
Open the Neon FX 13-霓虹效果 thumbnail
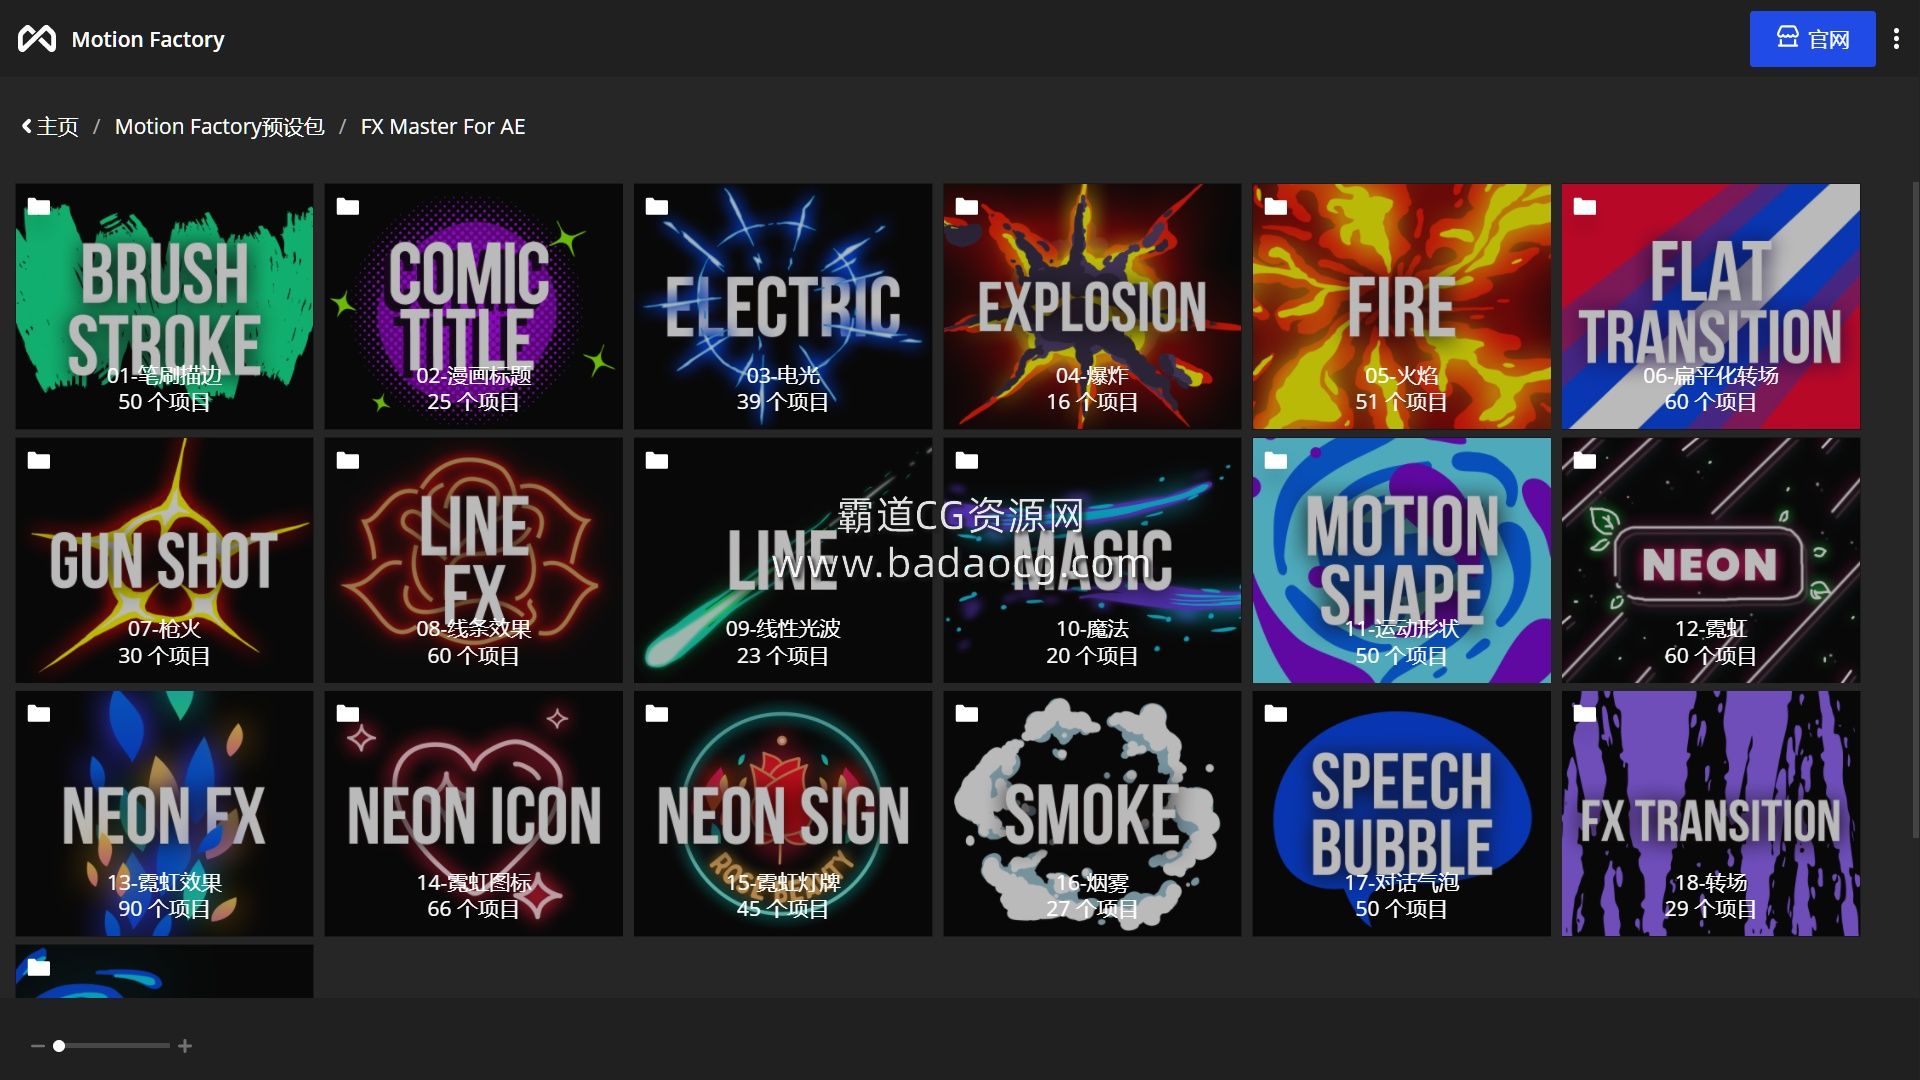(x=164, y=814)
